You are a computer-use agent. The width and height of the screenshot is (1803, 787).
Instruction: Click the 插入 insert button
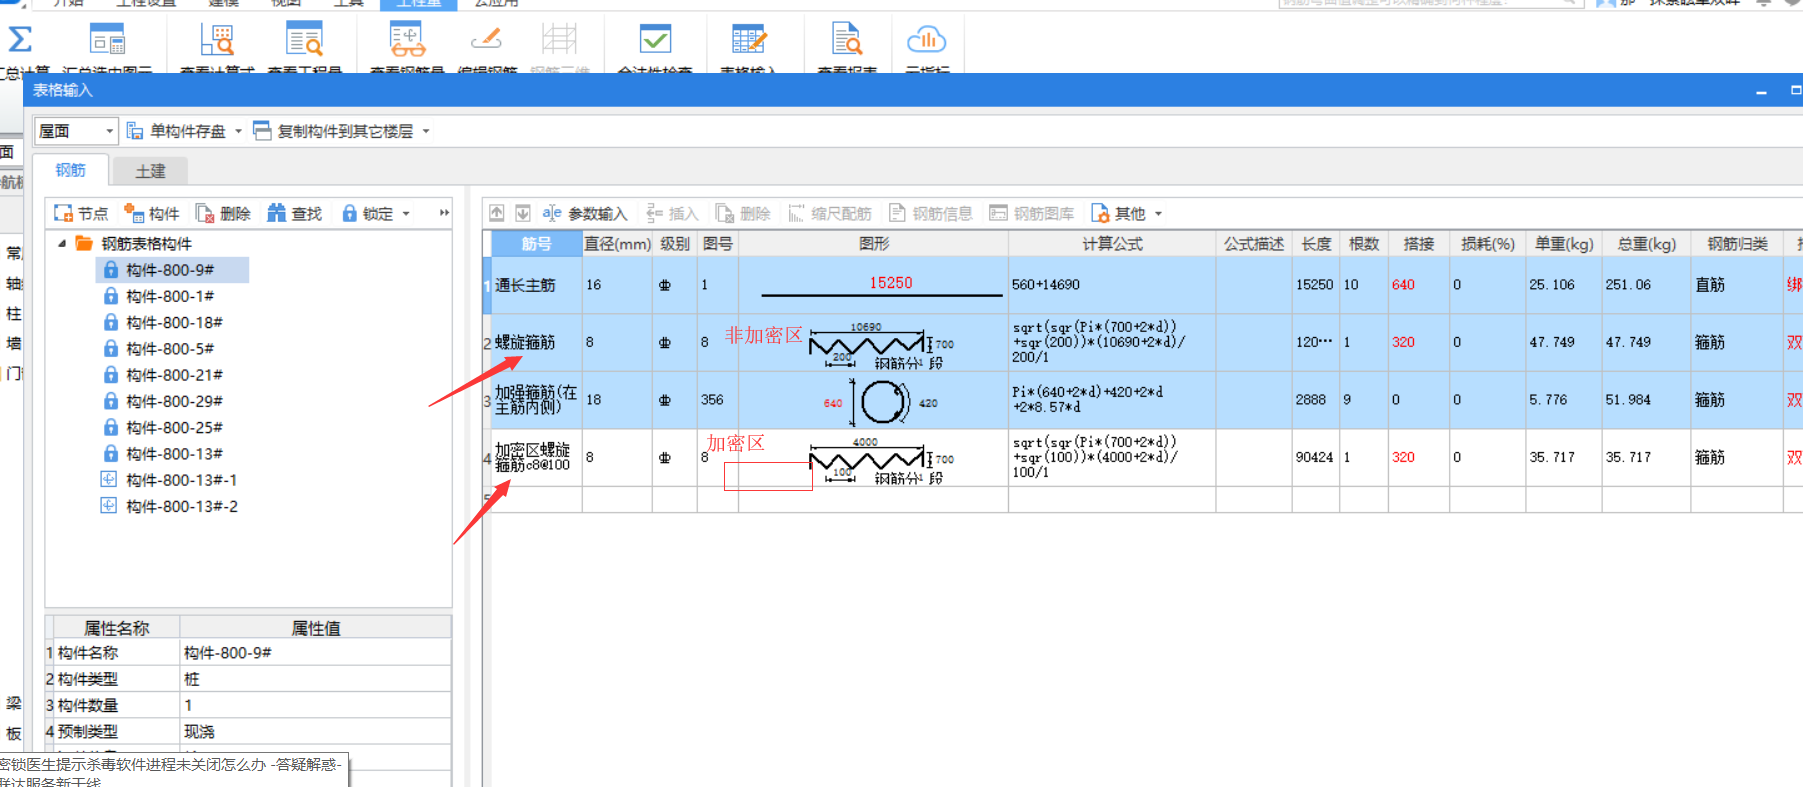pos(672,213)
